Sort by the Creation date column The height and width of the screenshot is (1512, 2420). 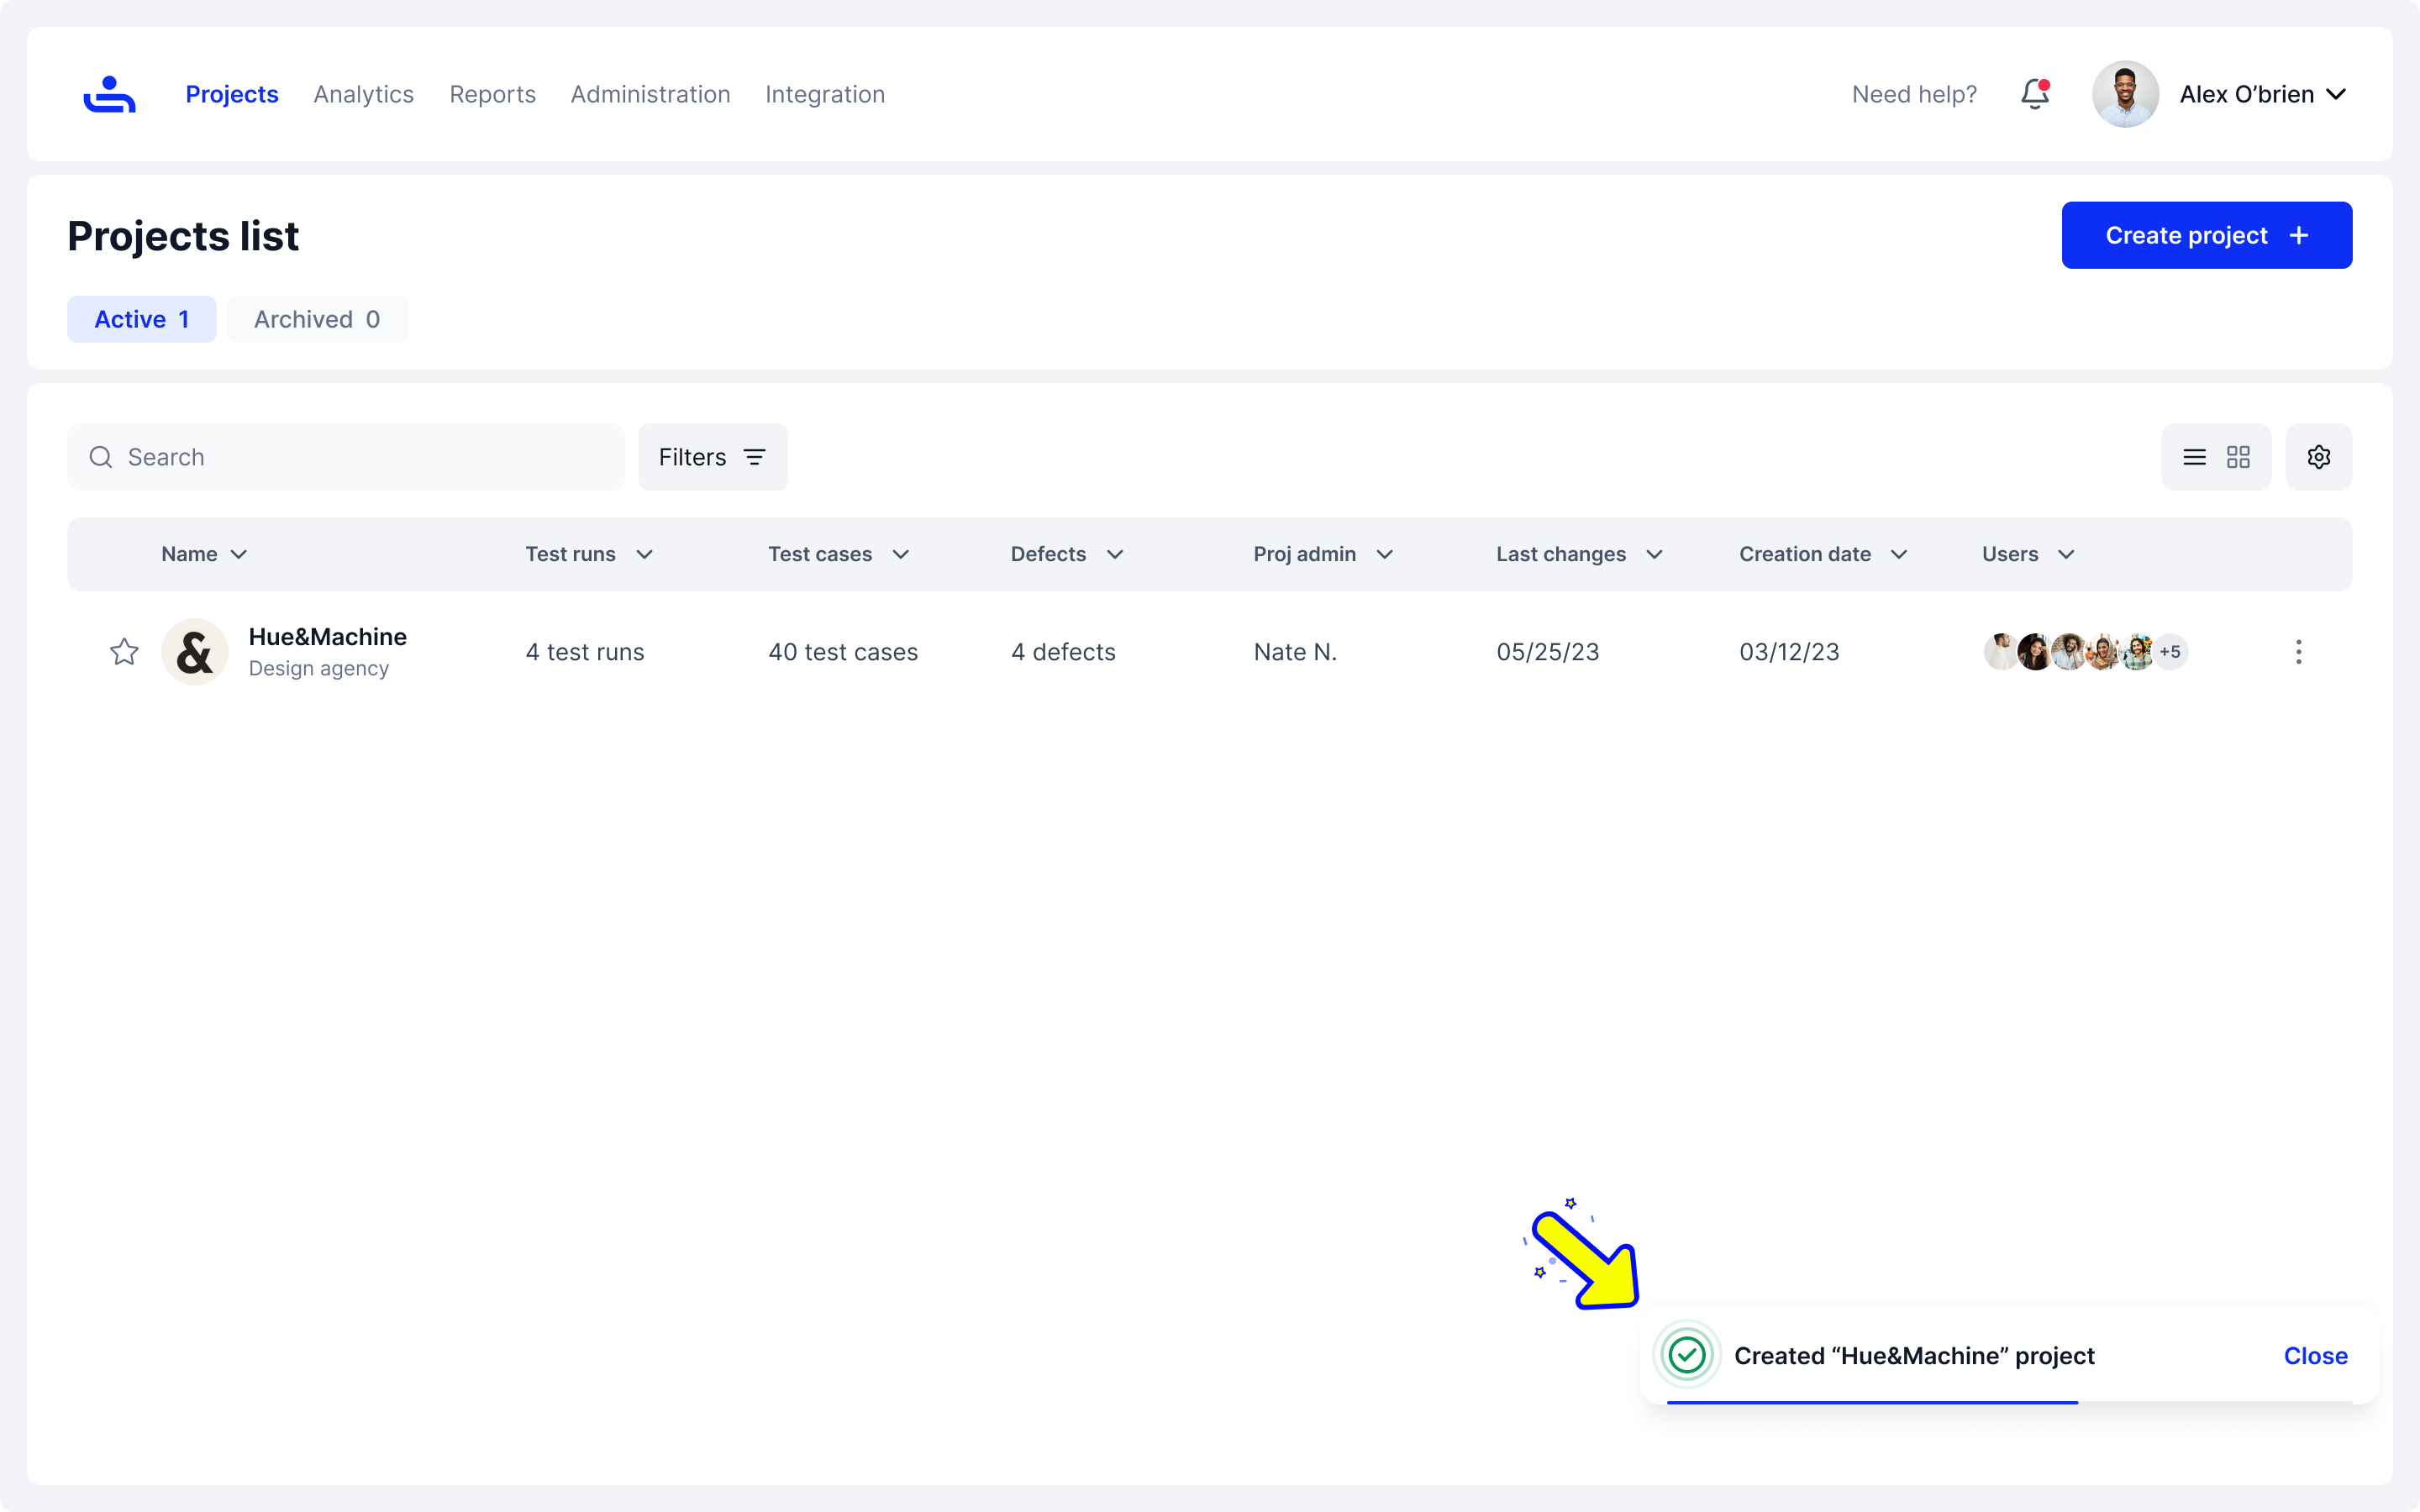pyautogui.click(x=1822, y=554)
